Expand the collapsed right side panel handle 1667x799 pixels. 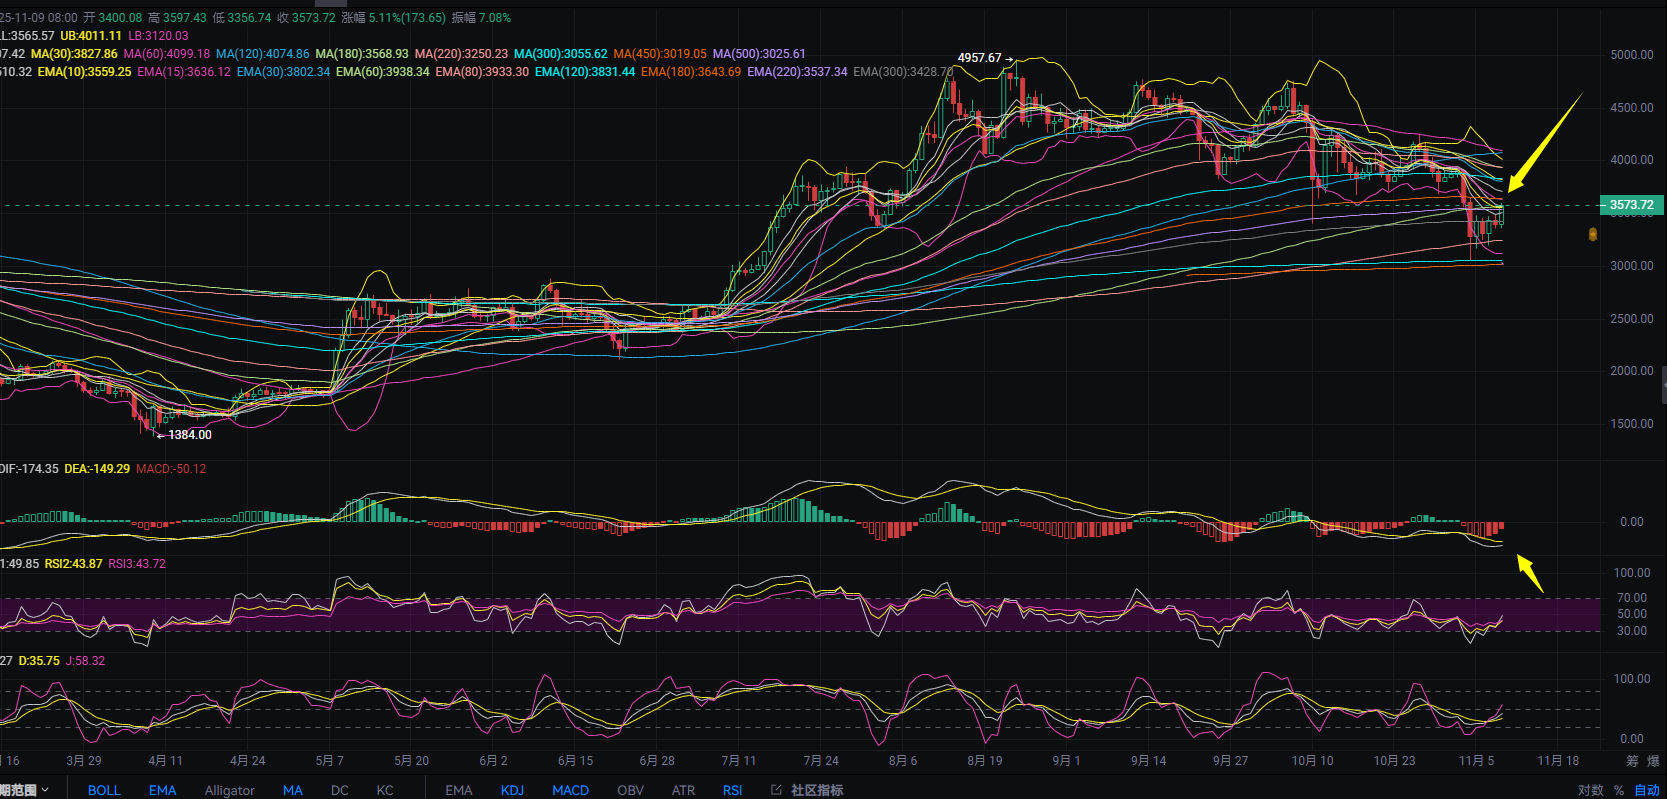[x=1663, y=384]
